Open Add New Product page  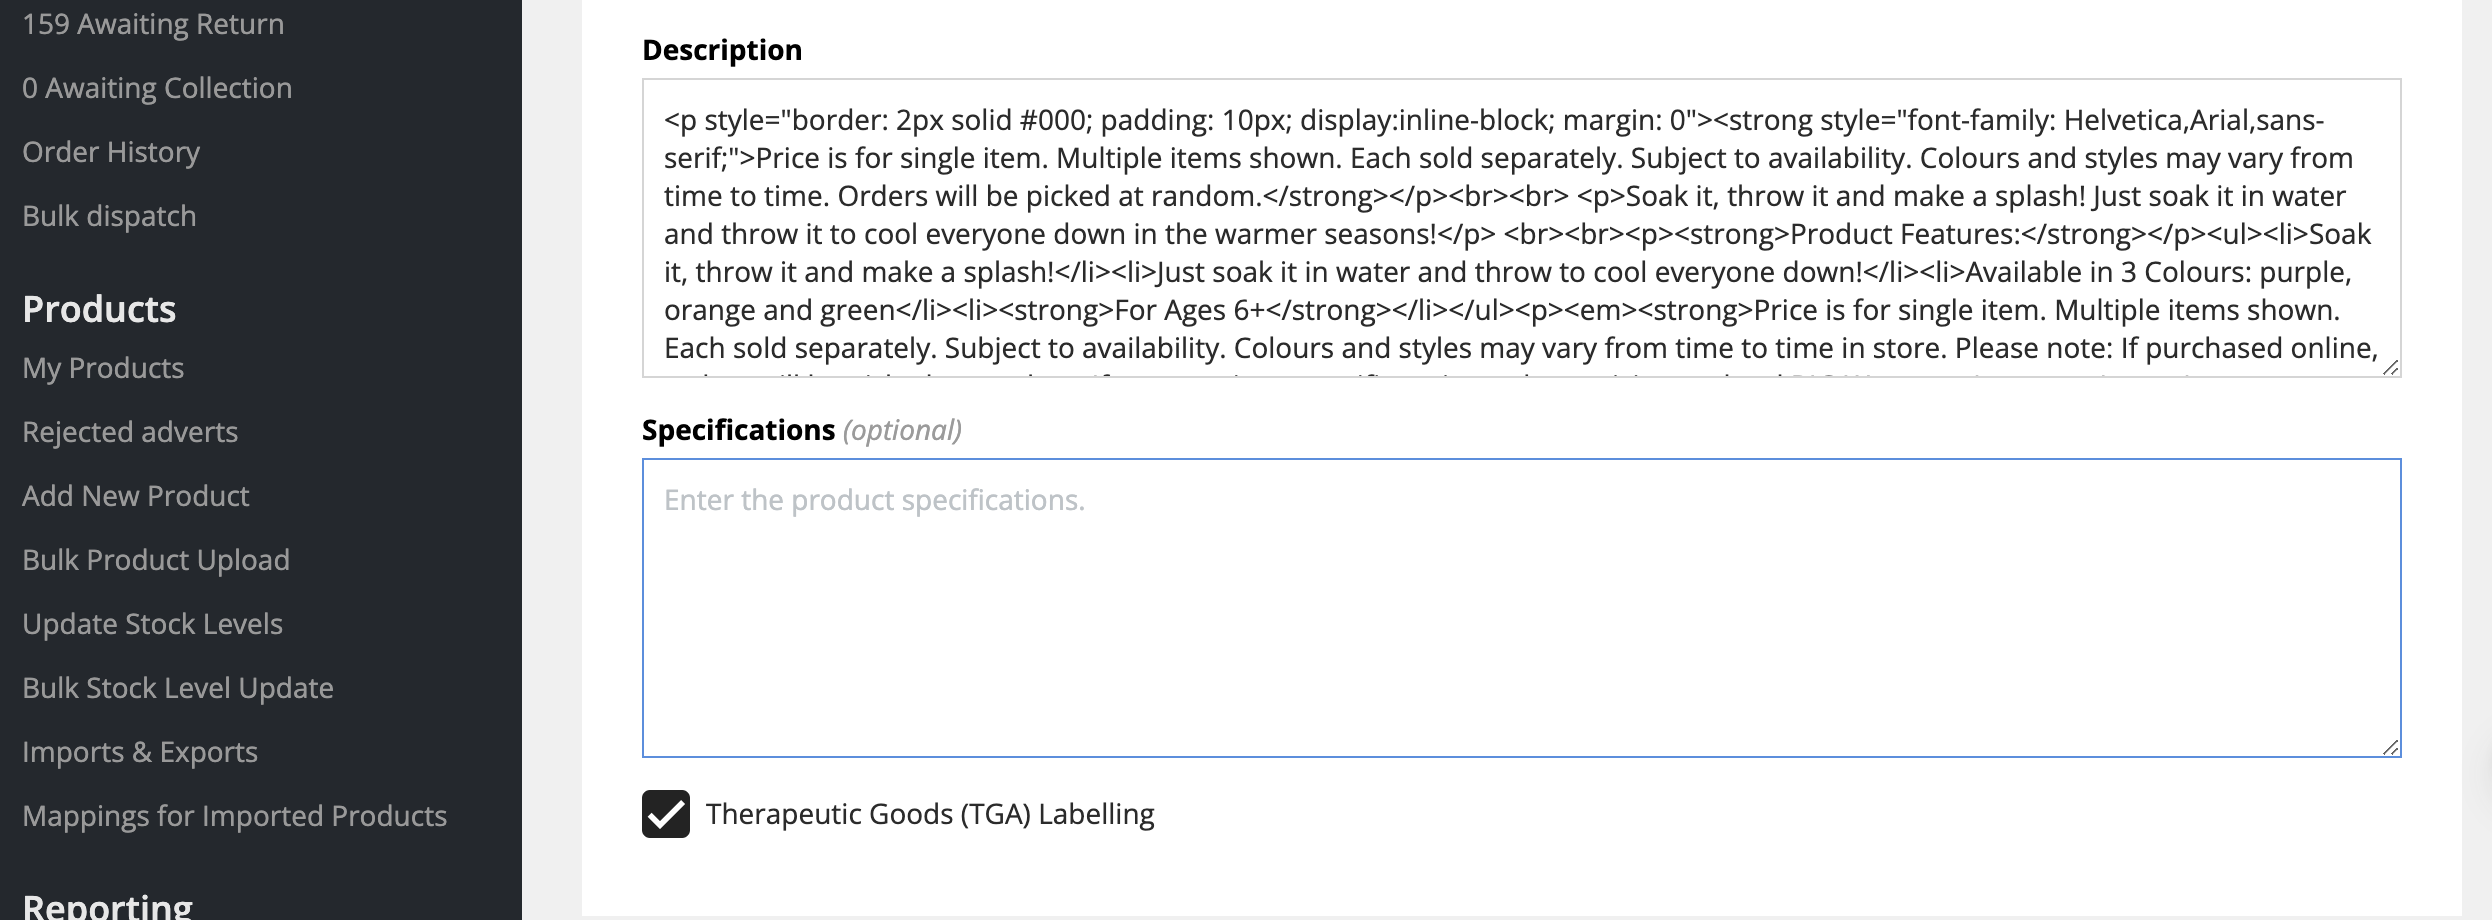[x=136, y=496]
